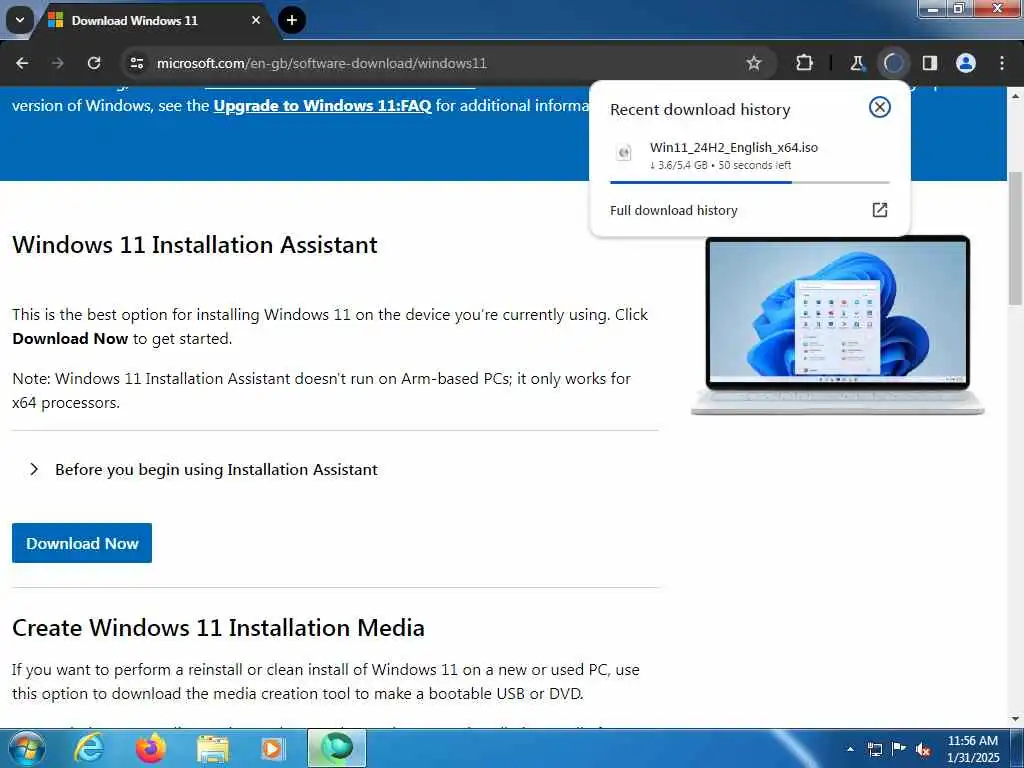Click the muted volume tray icon
Viewport: 1024px width, 768px height.
(x=923, y=749)
